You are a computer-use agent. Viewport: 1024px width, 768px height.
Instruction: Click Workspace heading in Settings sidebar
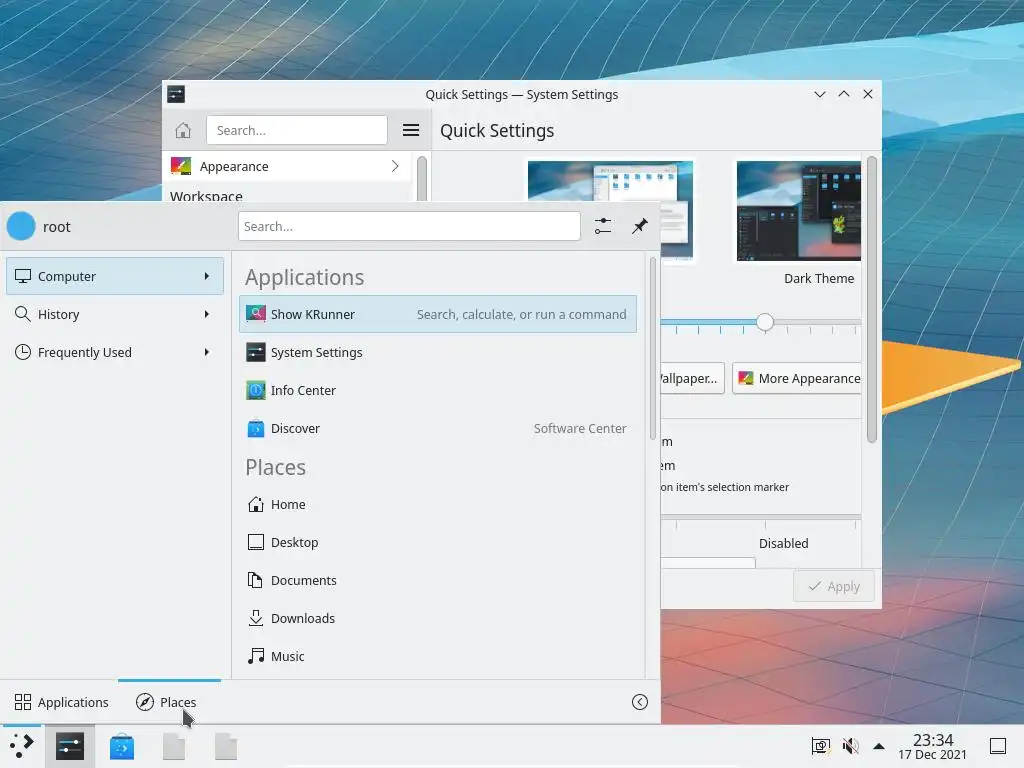pos(206,196)
